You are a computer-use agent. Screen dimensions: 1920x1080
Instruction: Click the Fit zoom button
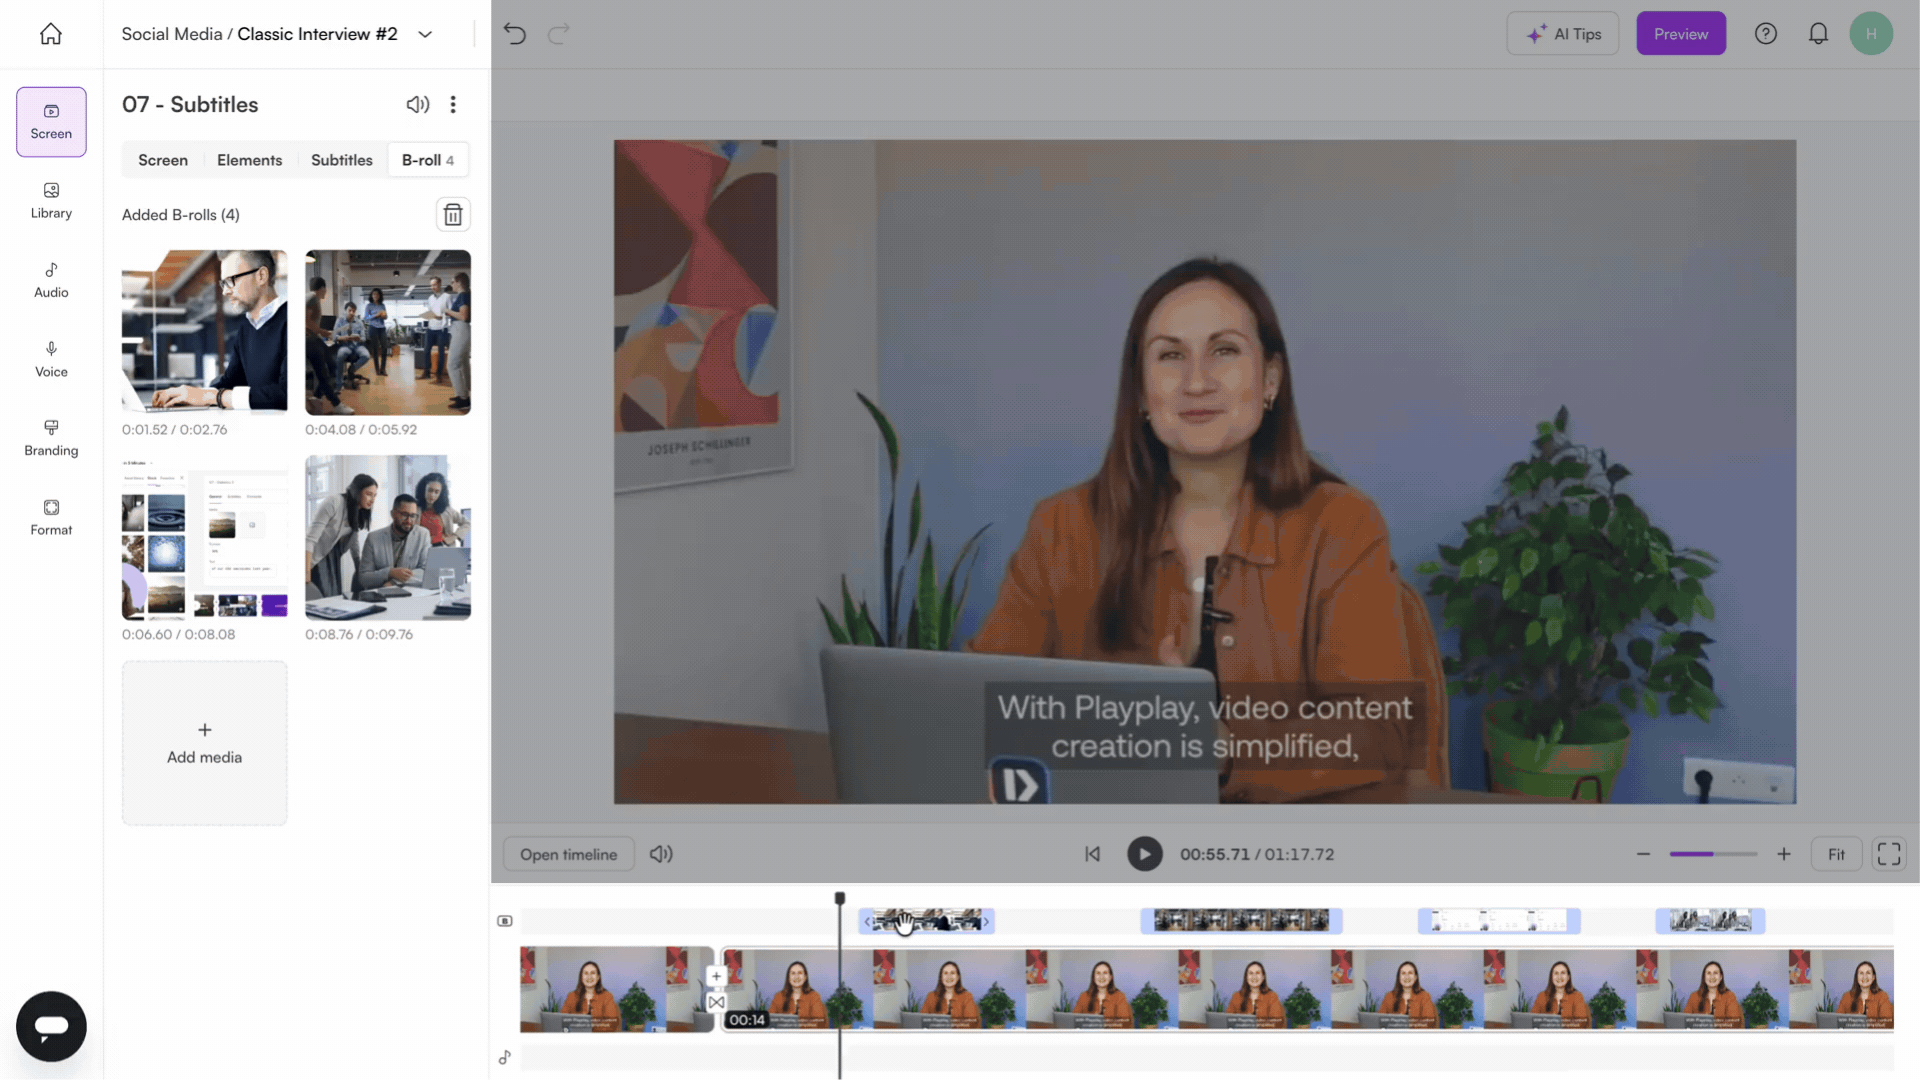pos(1836,854)
